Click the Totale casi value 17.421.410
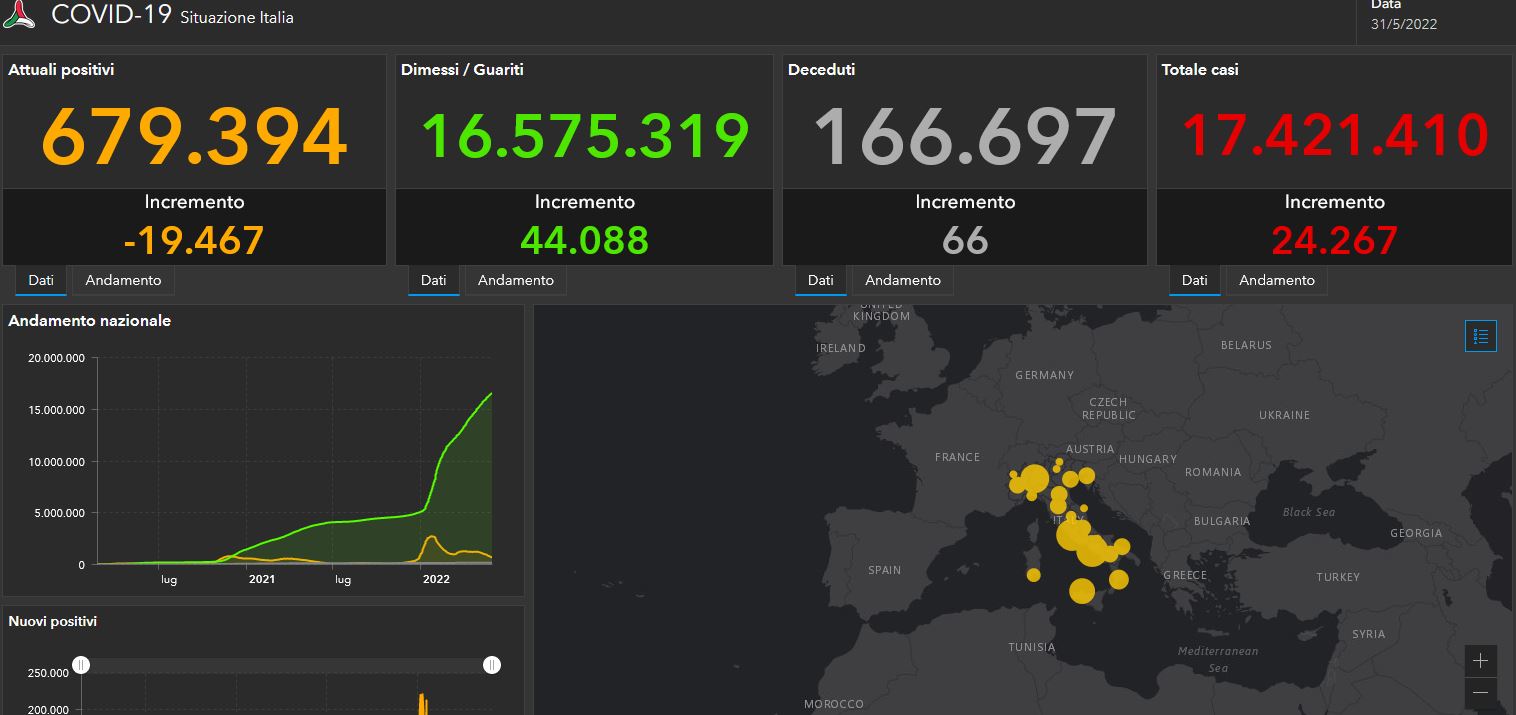 (x=1335, y=136)
